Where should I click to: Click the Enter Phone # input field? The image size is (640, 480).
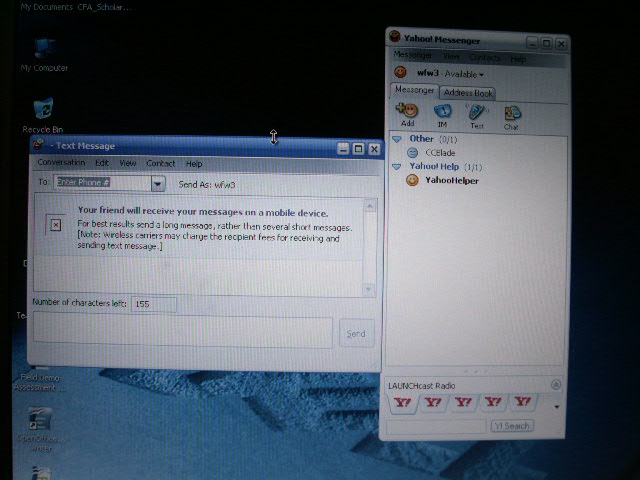coord(102,183)
